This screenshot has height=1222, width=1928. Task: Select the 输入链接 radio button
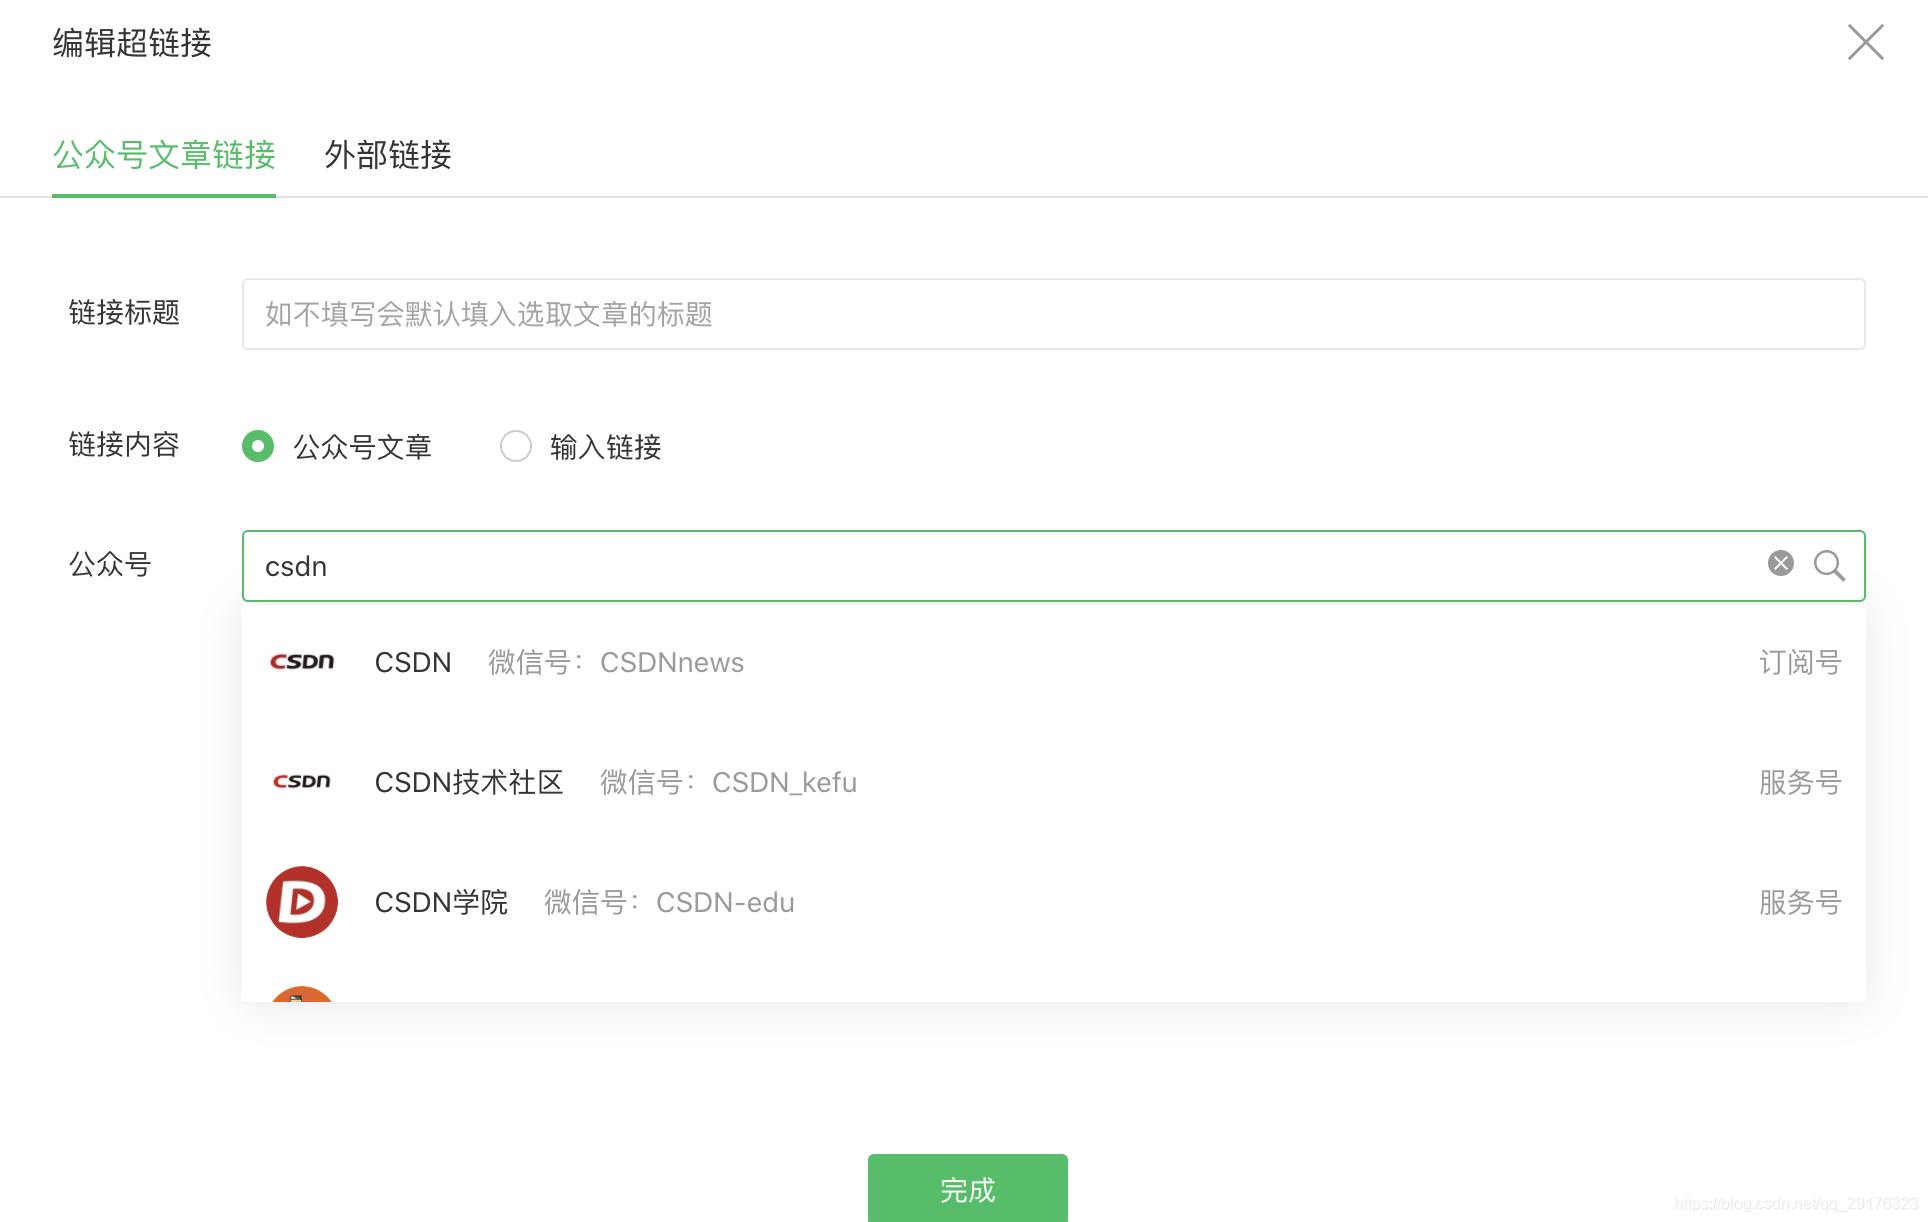click(x=516, y=446)
